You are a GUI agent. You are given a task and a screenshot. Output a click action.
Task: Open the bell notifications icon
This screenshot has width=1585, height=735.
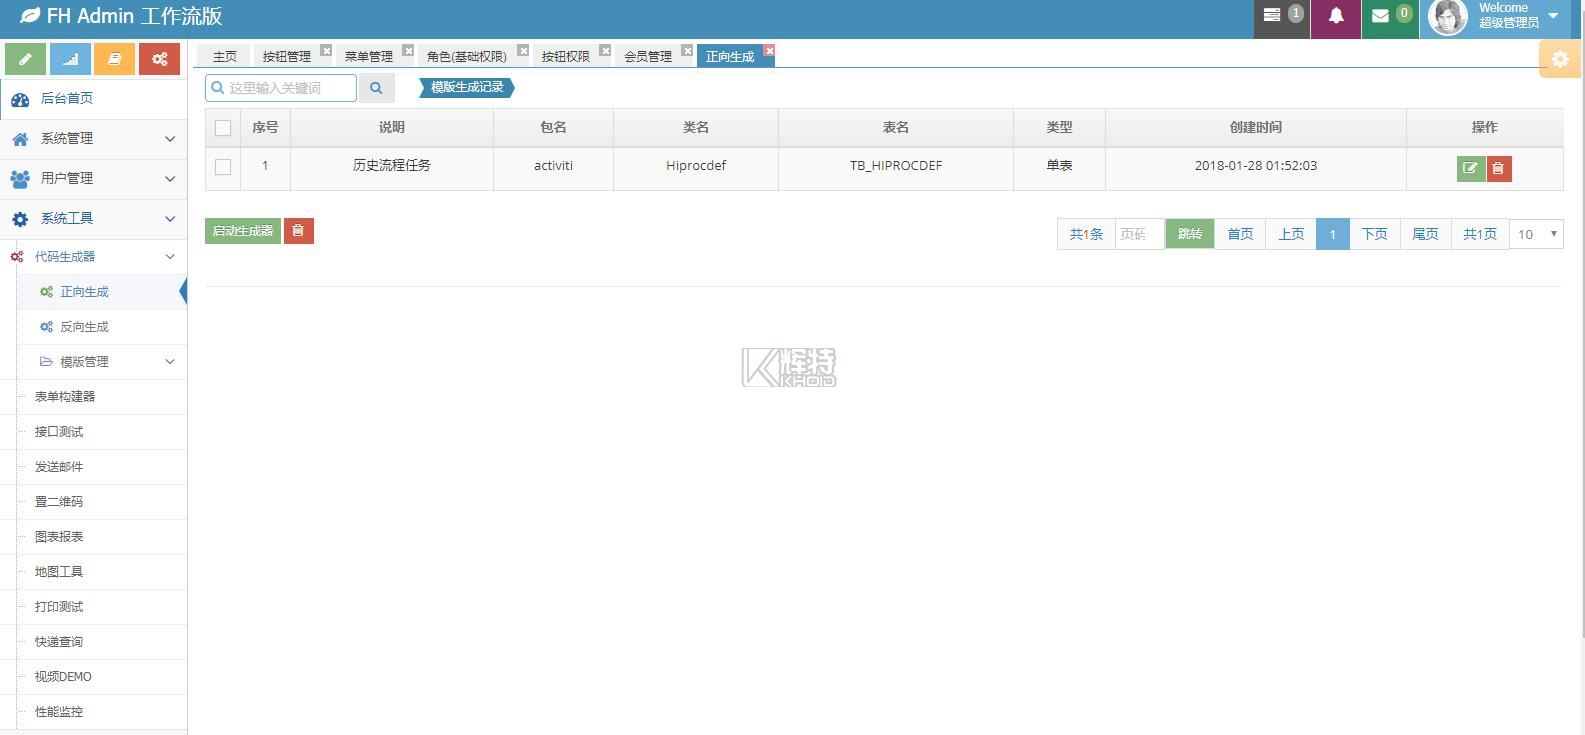pyautogui.click(x=1335, y=16)
